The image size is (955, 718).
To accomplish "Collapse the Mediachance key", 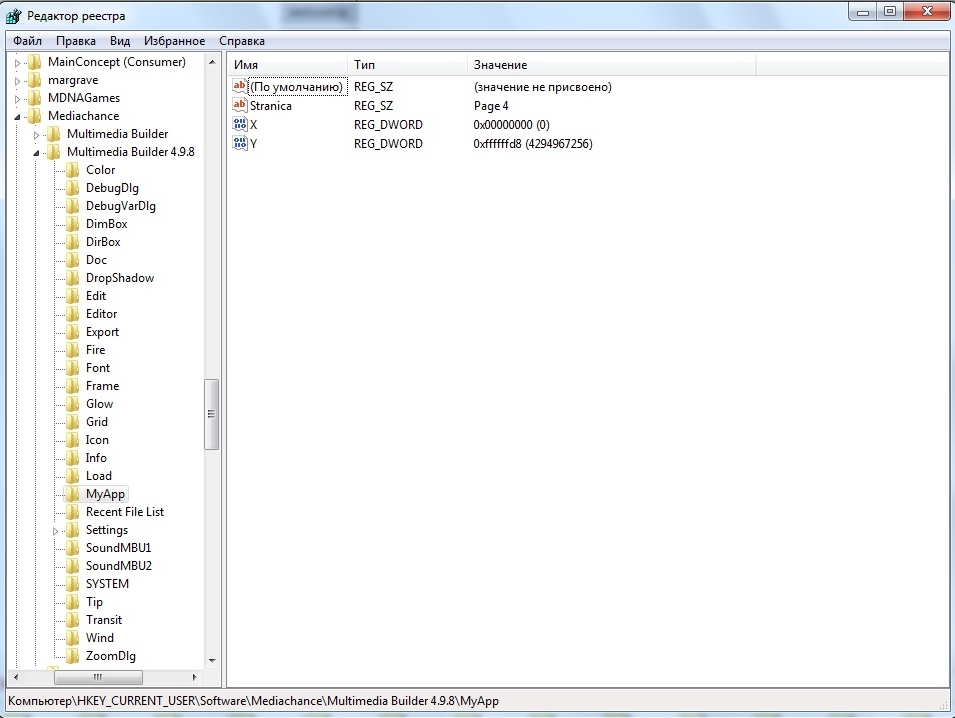I will click(18, 116).
